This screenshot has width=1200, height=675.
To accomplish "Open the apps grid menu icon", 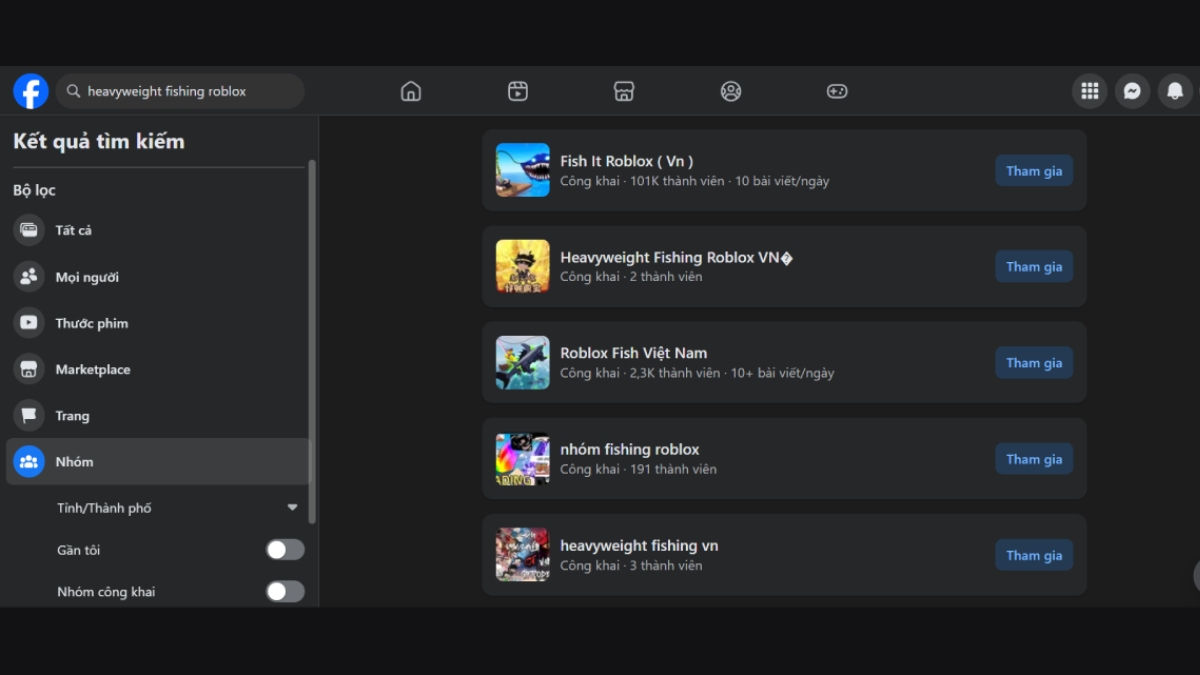I will point(1090,91).
